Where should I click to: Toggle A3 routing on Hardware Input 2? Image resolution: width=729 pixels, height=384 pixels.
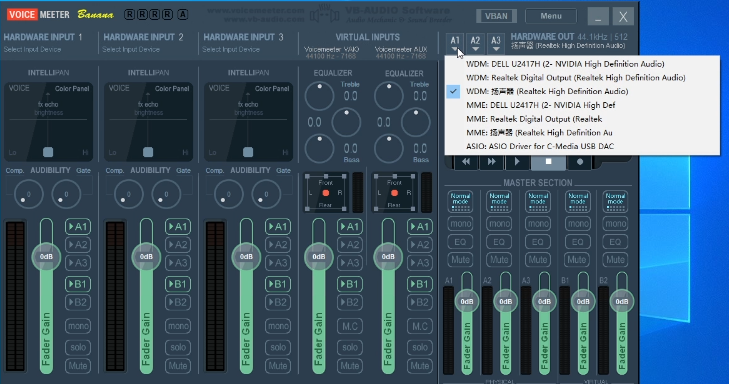tap(178, 263)
